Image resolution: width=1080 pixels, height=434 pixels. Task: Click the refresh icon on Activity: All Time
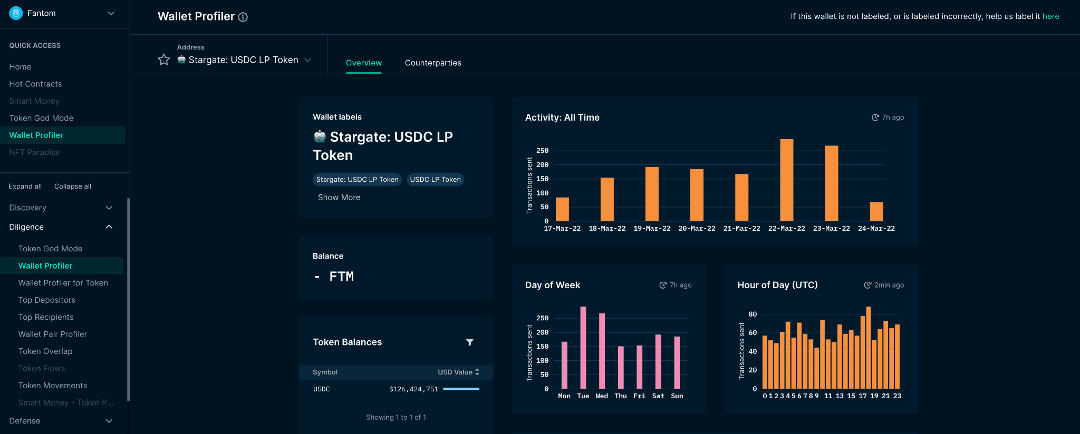click(x=875, y=118)
